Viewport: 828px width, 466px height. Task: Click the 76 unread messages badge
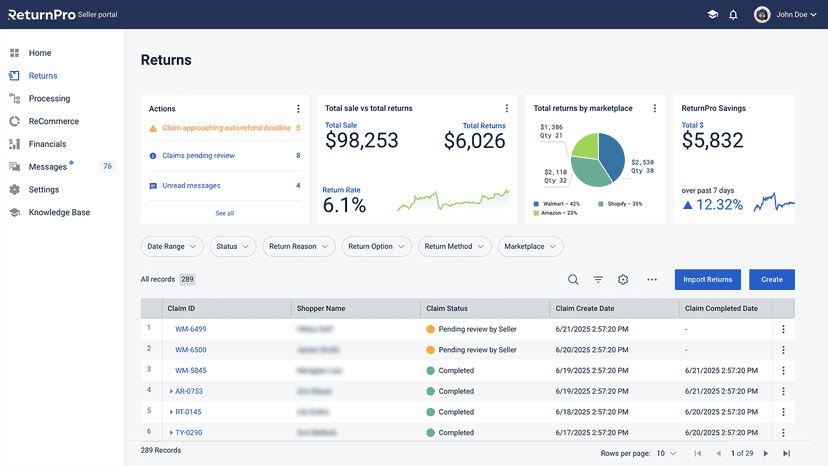(x=107, y=166)
